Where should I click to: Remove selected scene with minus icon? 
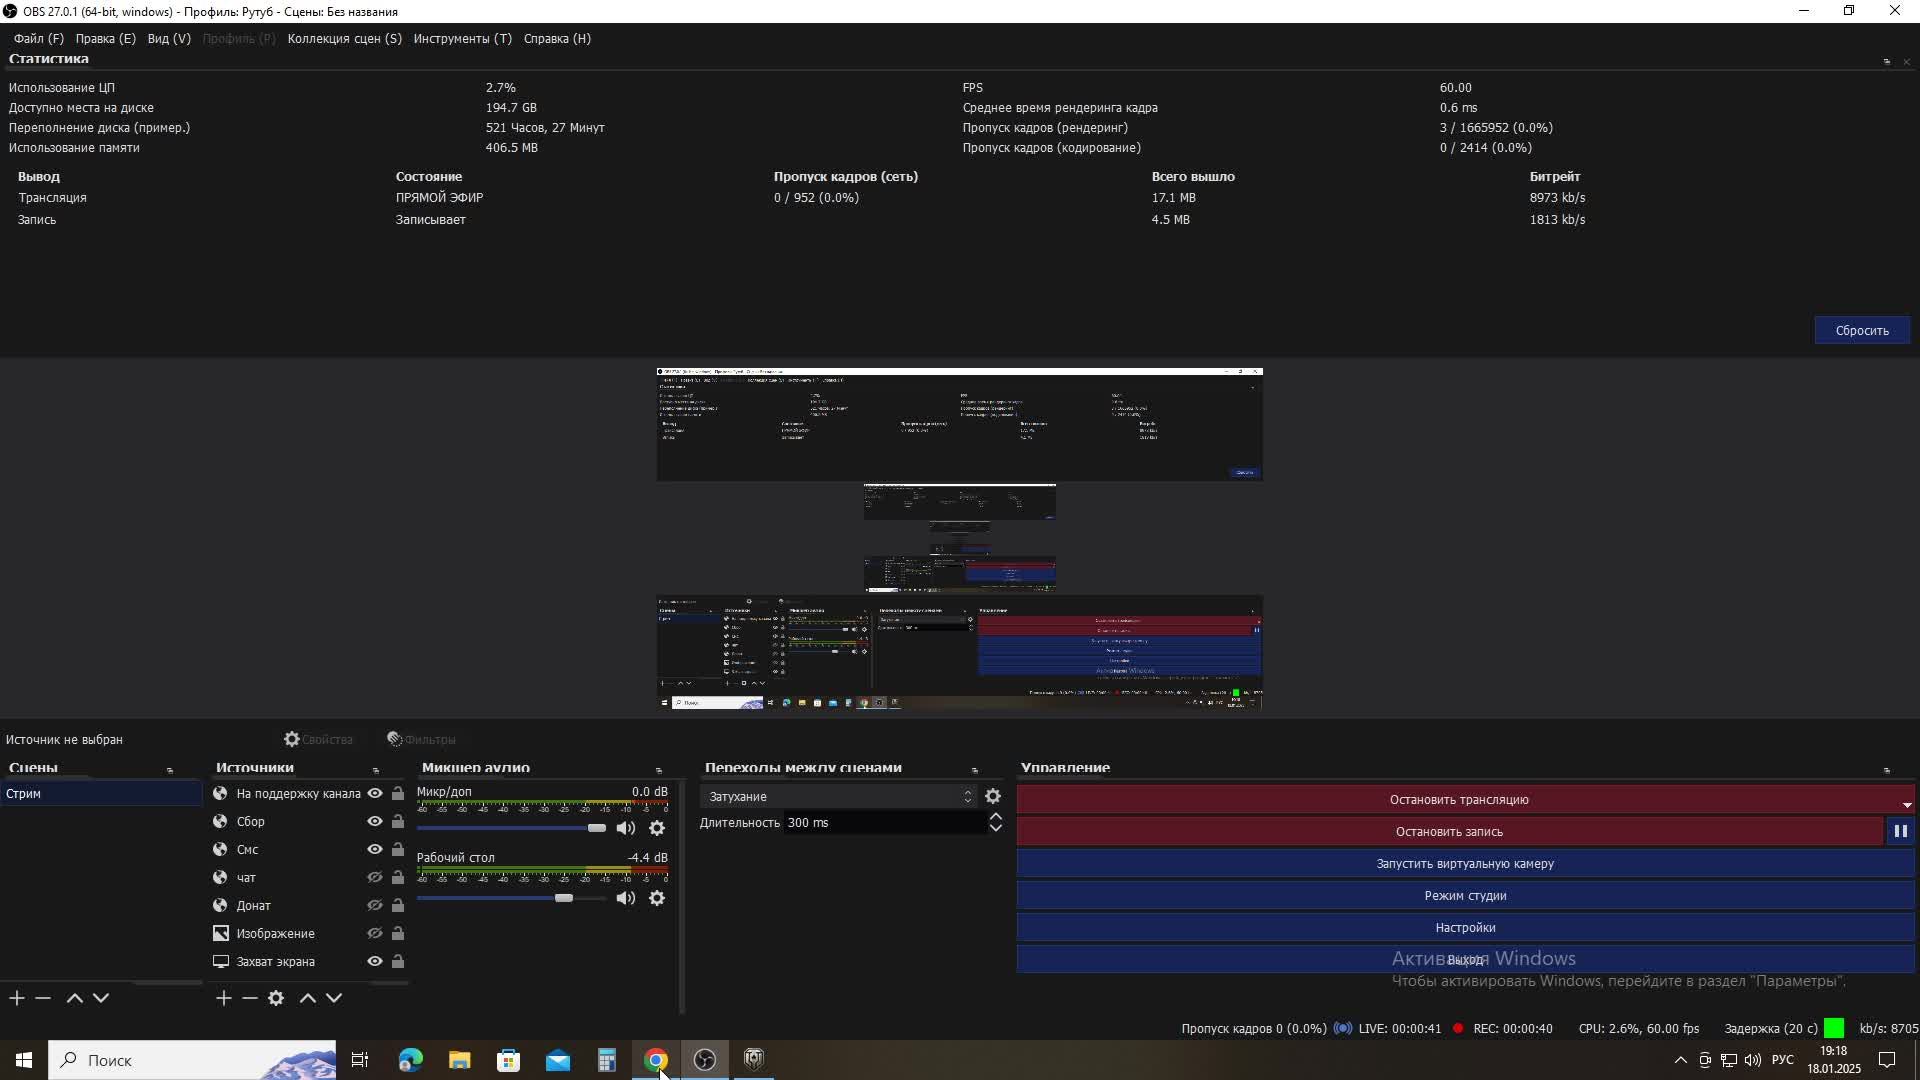tap(43, 998)
